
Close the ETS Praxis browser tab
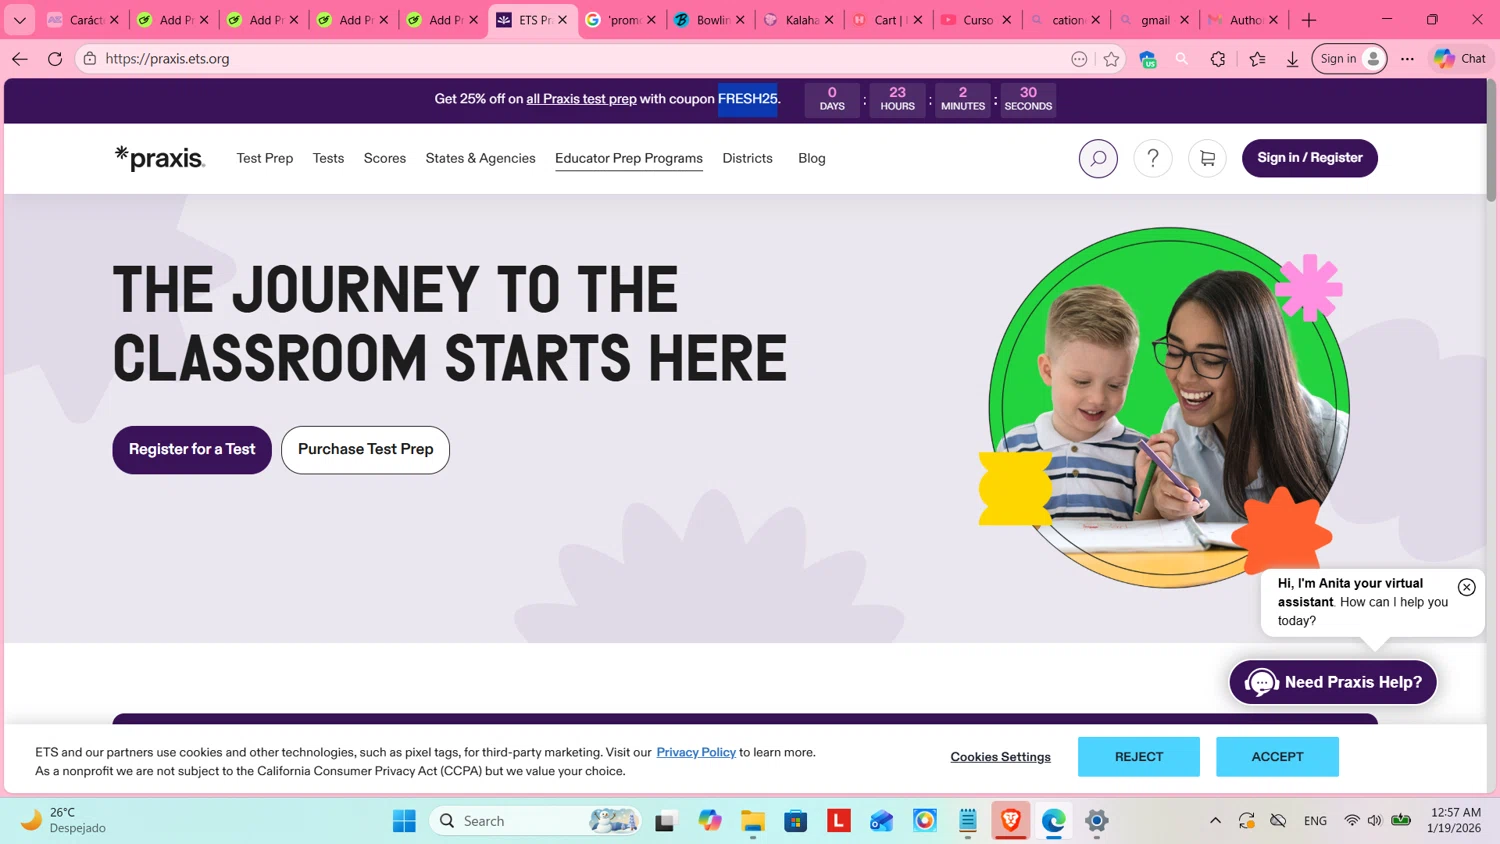click(562, 20)
